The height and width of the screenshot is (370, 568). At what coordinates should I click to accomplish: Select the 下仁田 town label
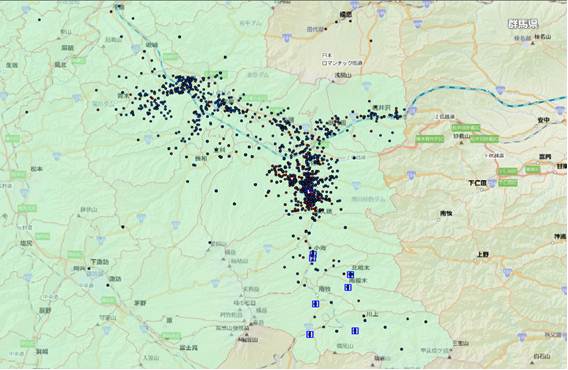pos(477,183)
